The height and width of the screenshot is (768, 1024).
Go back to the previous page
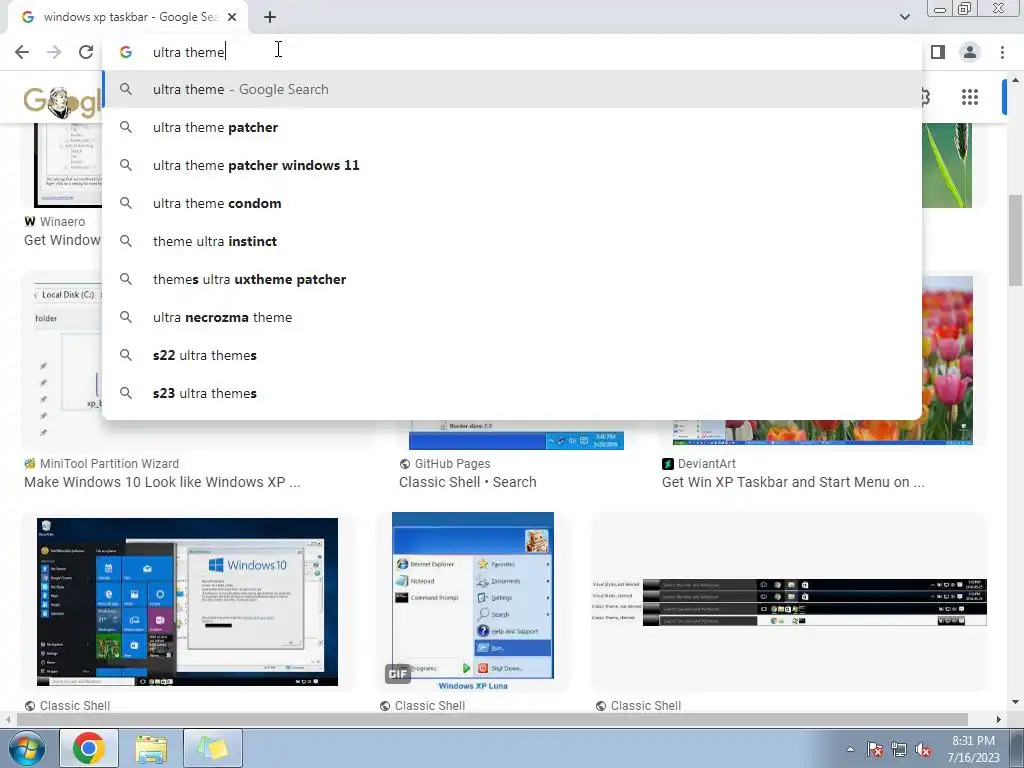tap(22, 52)
